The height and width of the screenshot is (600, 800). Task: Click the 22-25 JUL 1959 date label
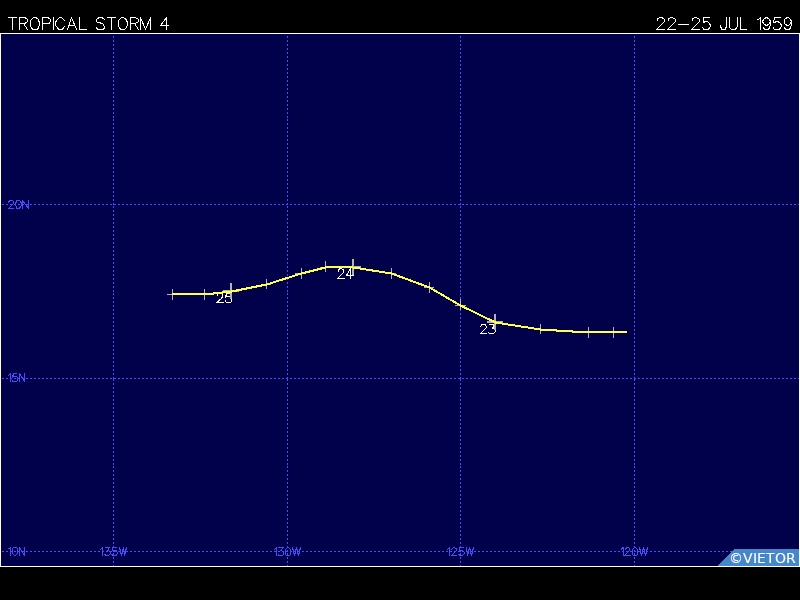click(x=724, y=24)
